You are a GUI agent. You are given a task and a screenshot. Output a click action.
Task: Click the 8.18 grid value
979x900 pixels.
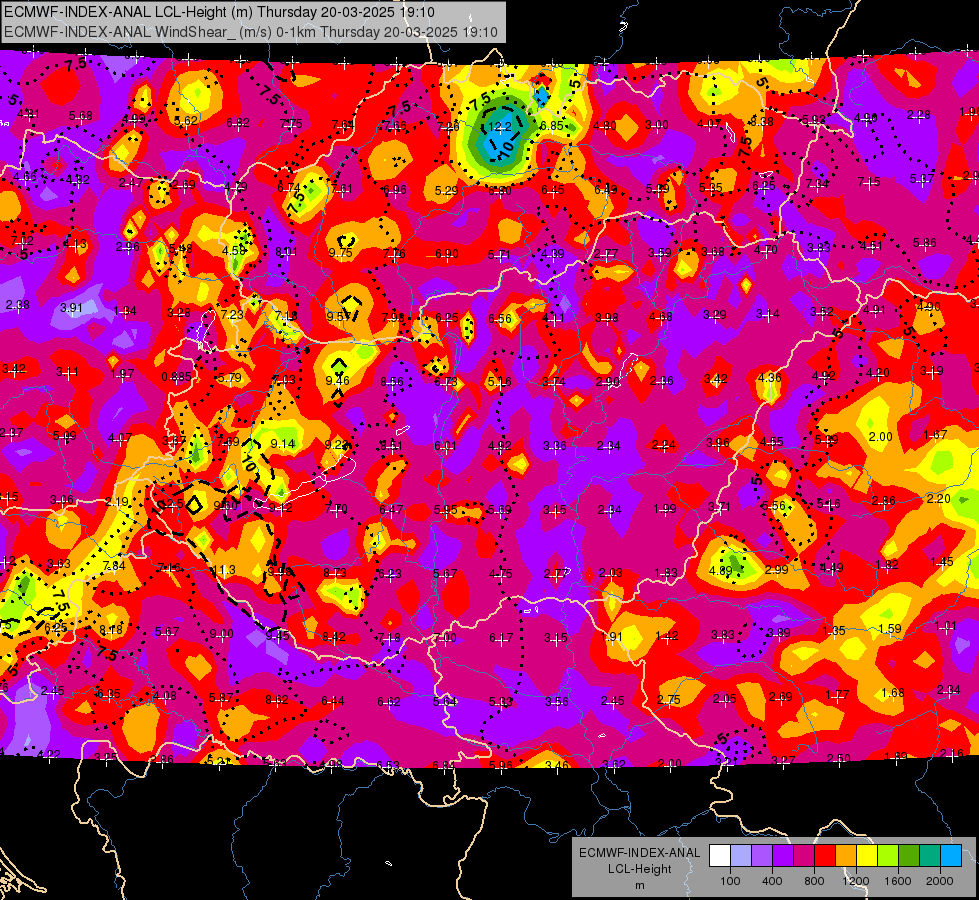pos(111,630)
